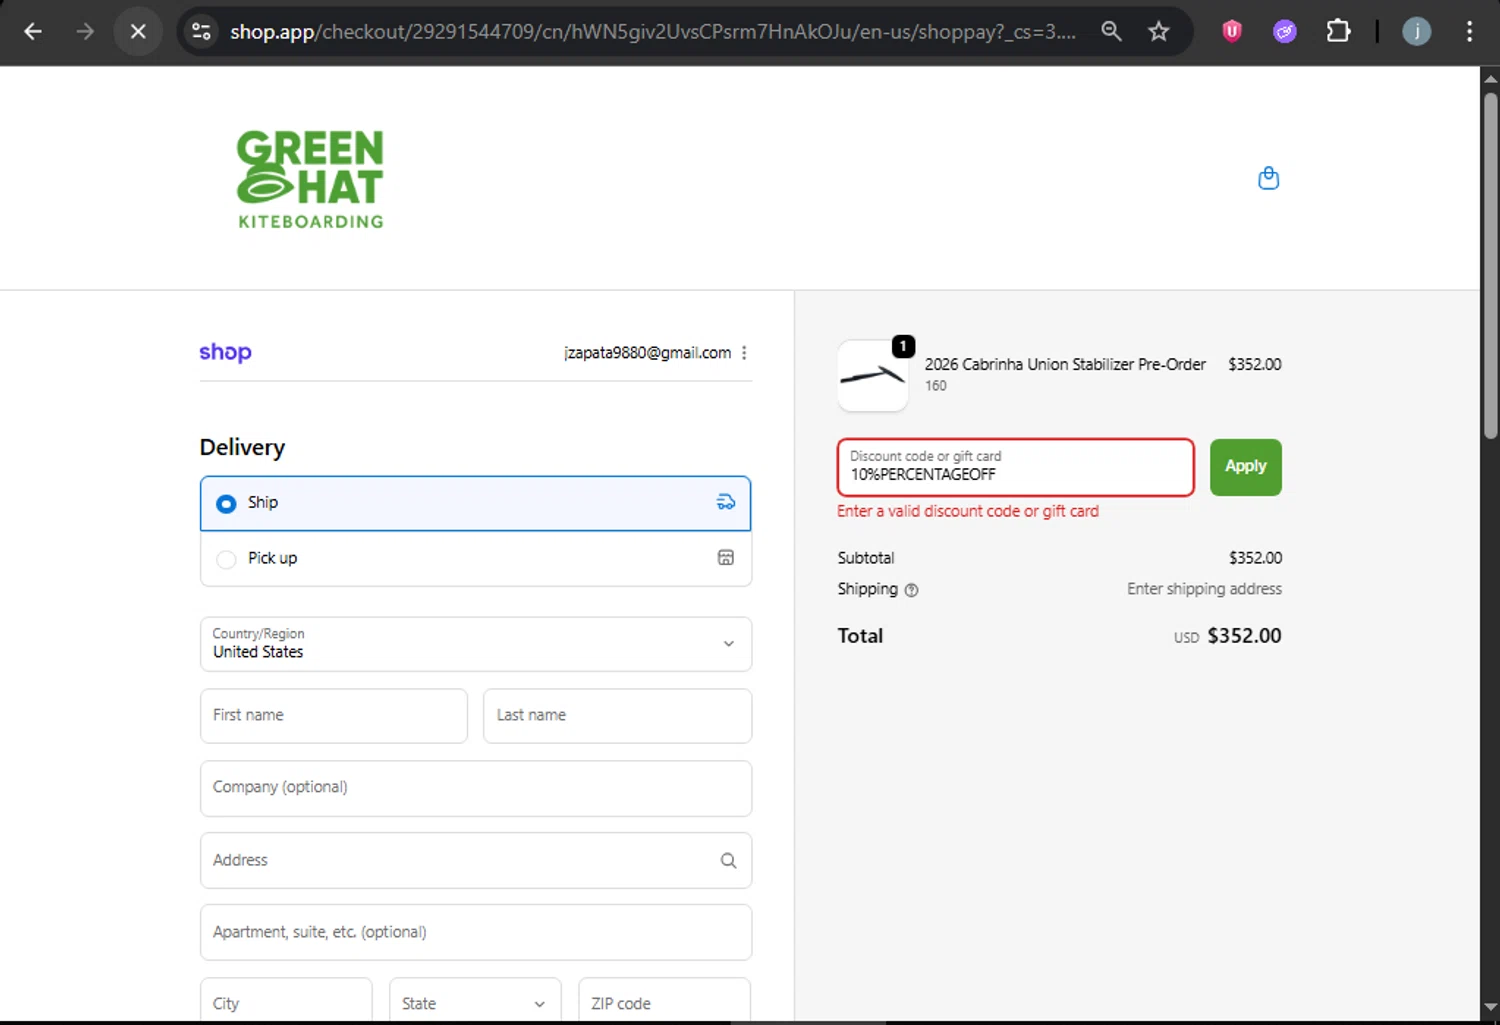This screenshot has height=1025, width=1500.
Task: Open the State dropdown
Action: point(475,1001)
